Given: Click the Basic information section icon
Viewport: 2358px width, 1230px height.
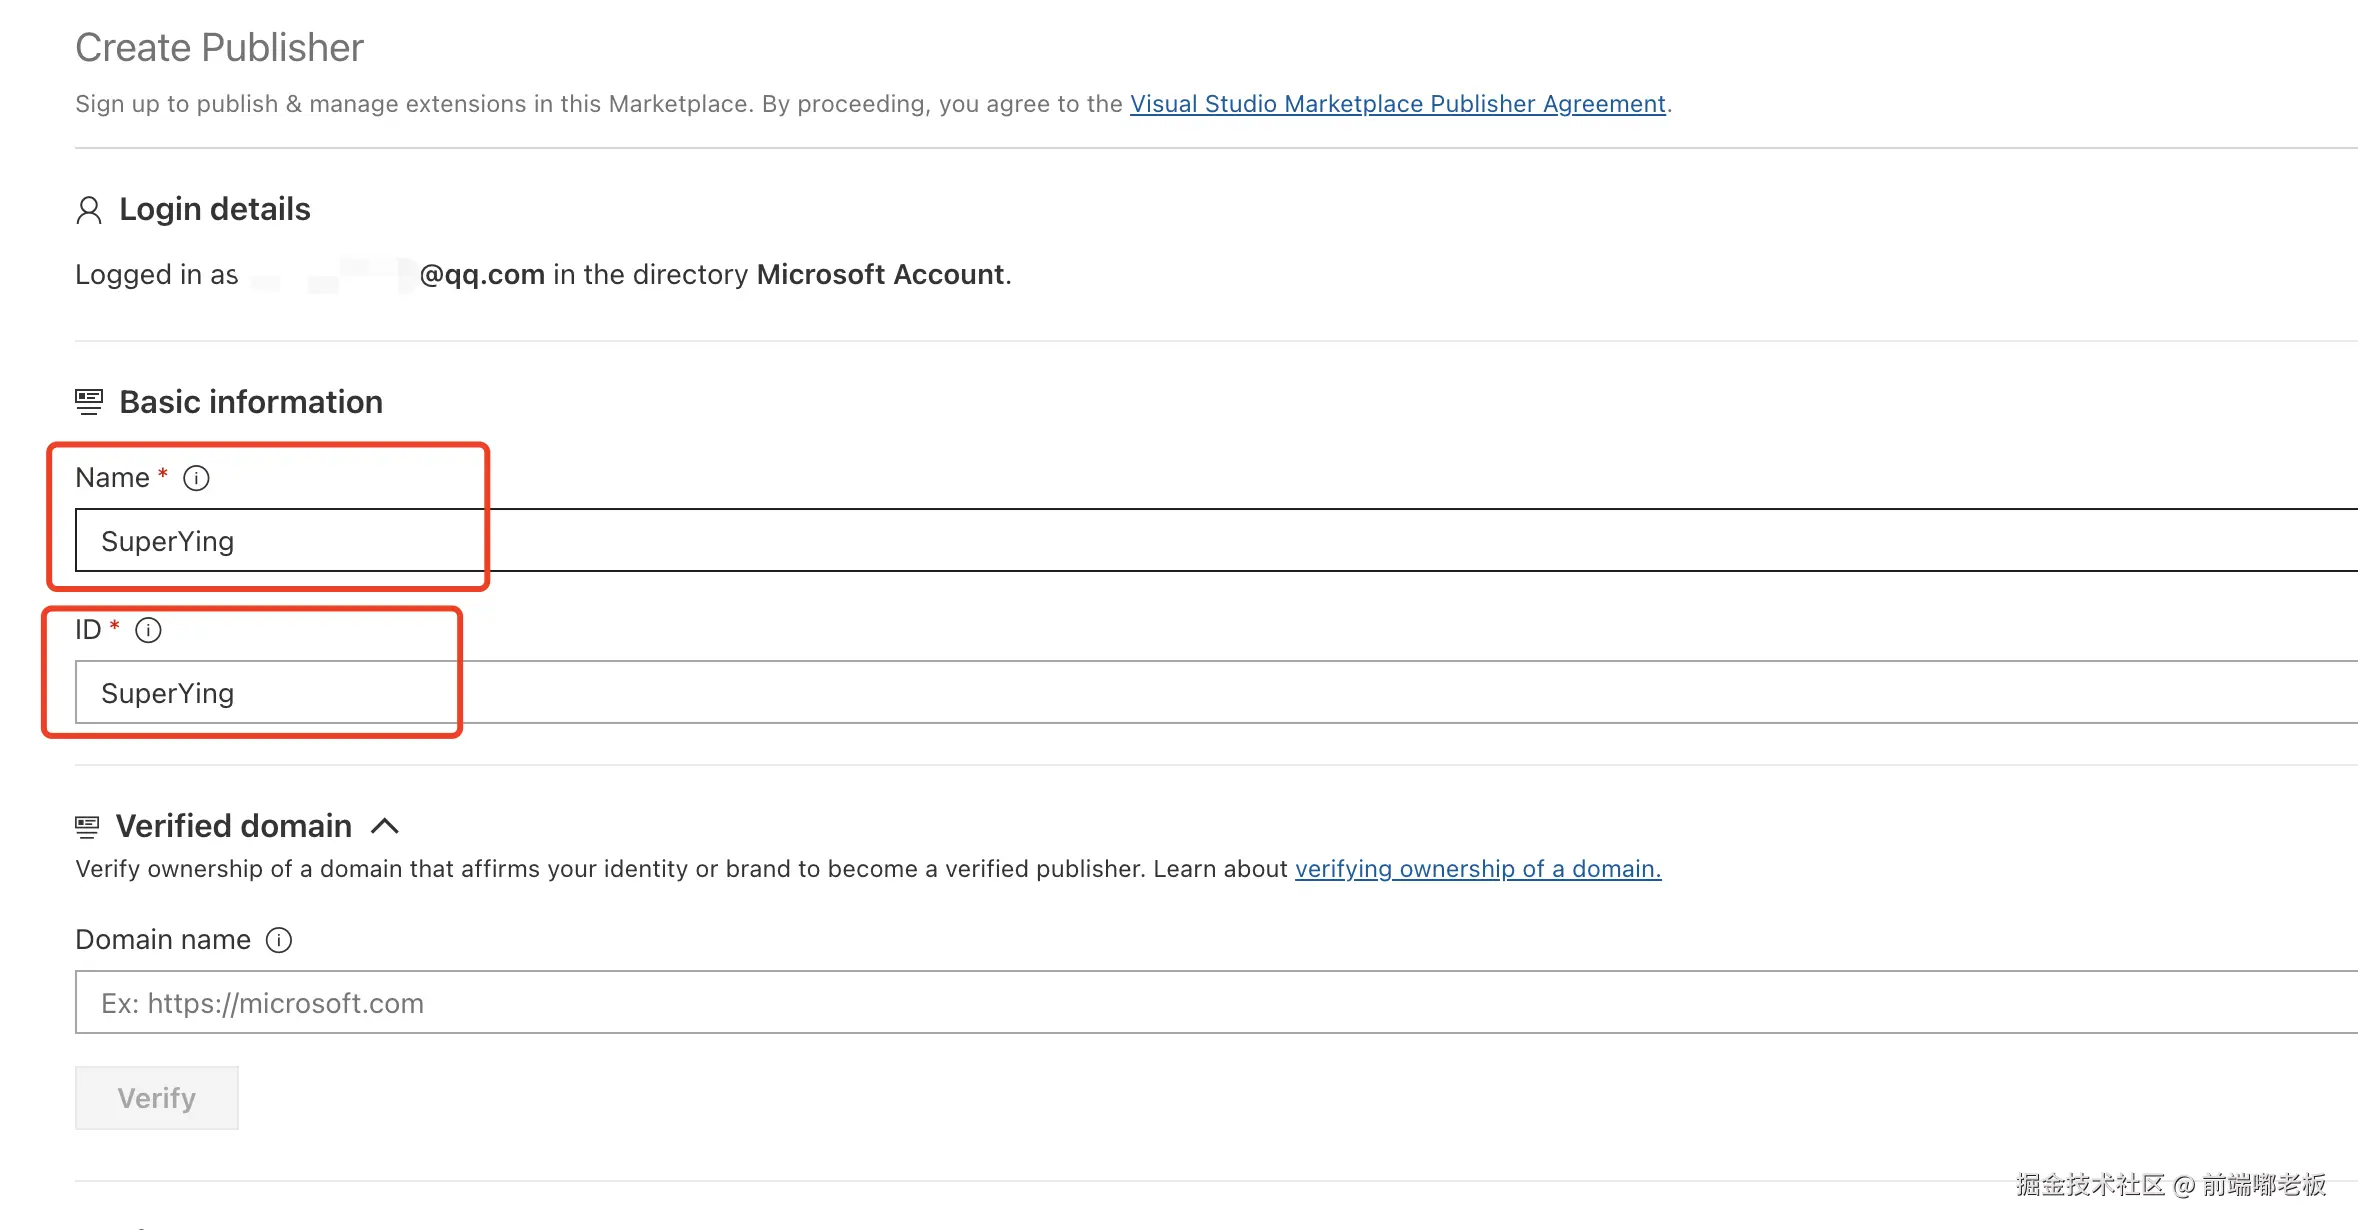Looking at the screenshot, I should (89, 402).
